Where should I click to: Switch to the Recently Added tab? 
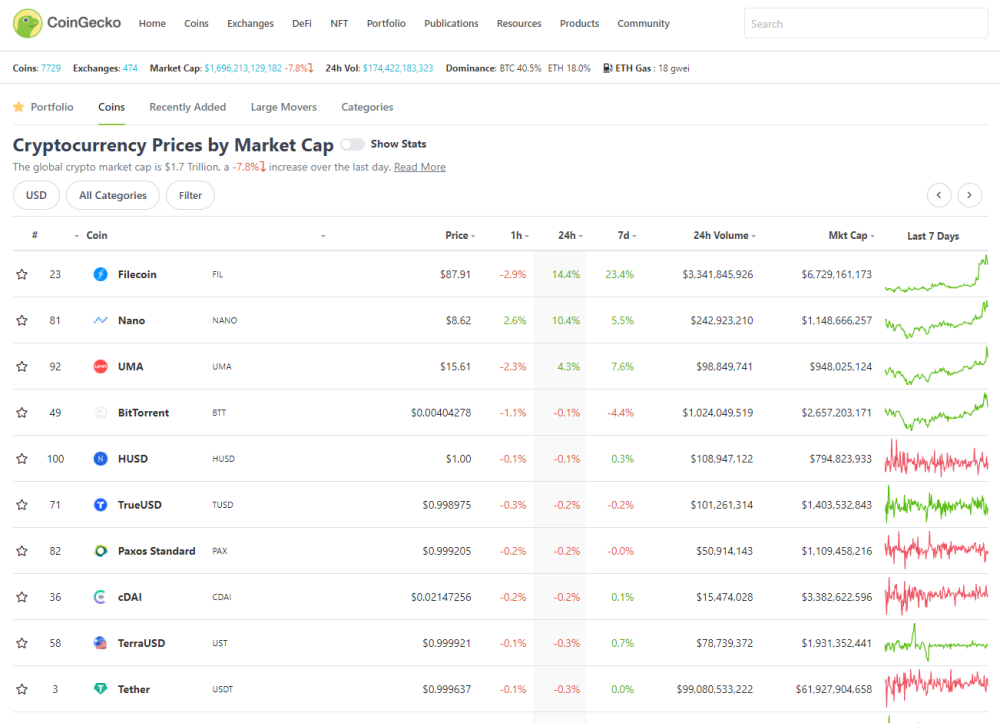pos(188,107)
